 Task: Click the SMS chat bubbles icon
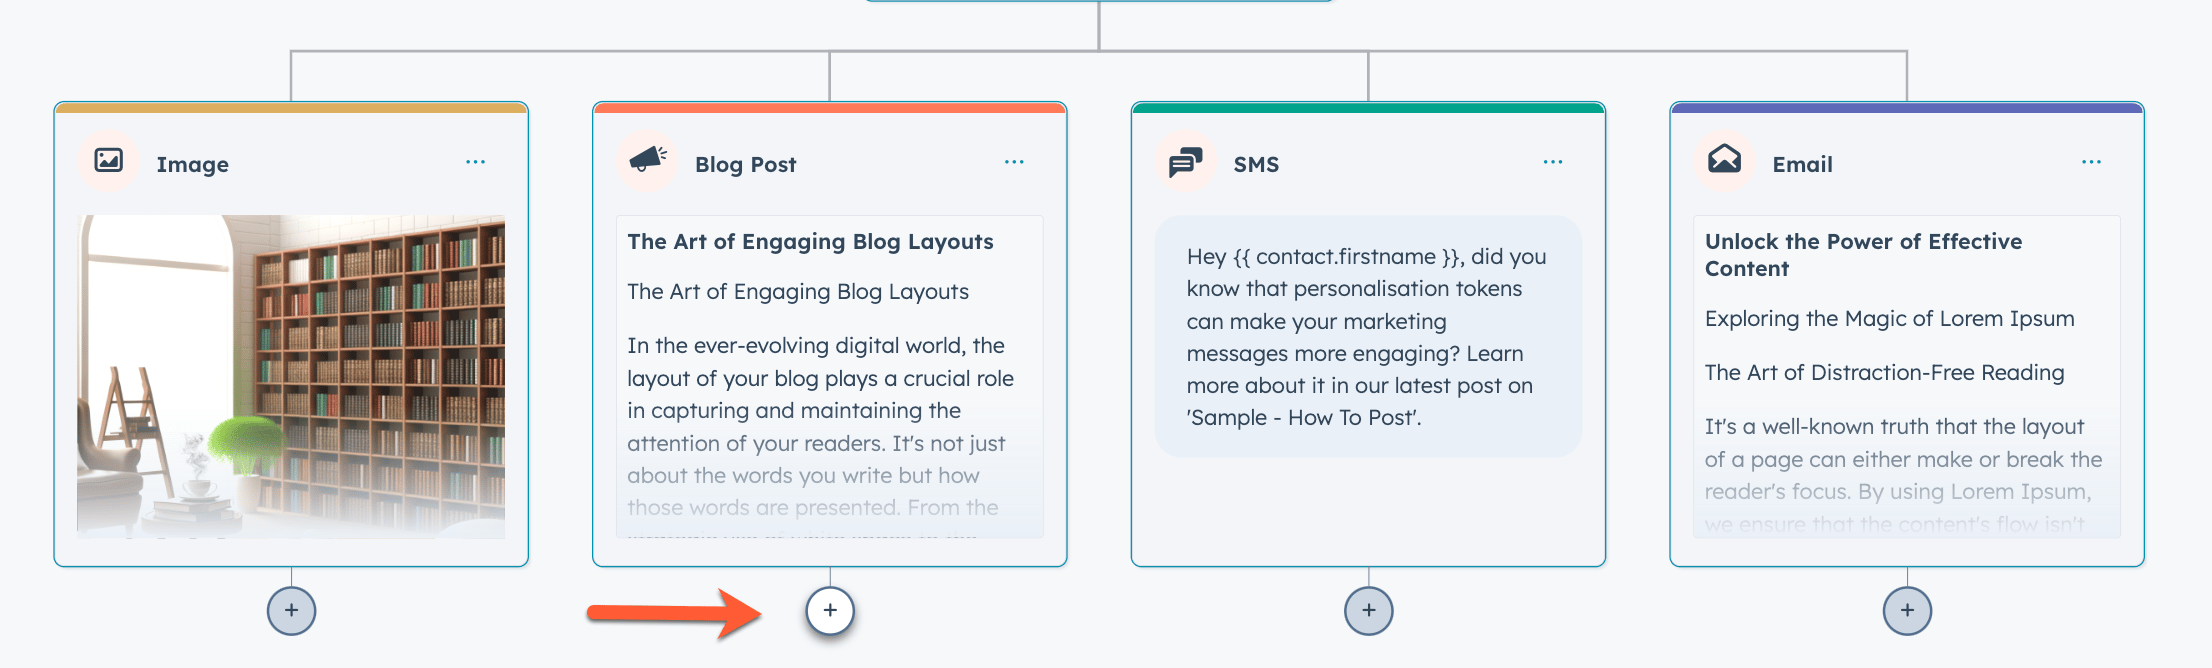tap(1186, 161)
